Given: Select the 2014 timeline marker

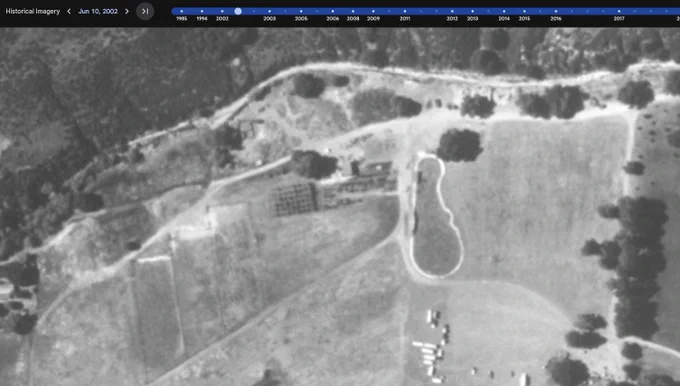Looking at the screenshot, I should 504,11.
